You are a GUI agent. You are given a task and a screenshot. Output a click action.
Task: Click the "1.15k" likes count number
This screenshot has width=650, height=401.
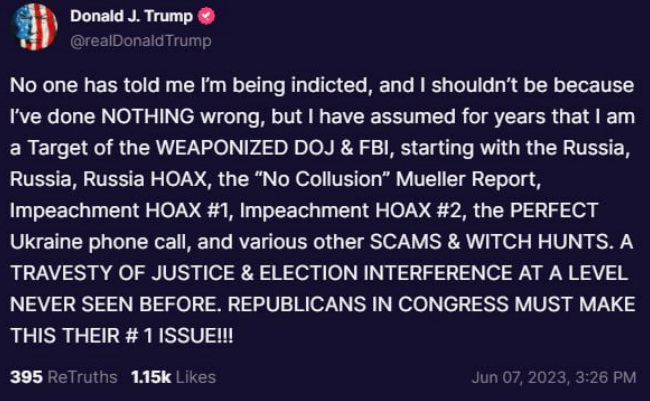pos(151,377)
